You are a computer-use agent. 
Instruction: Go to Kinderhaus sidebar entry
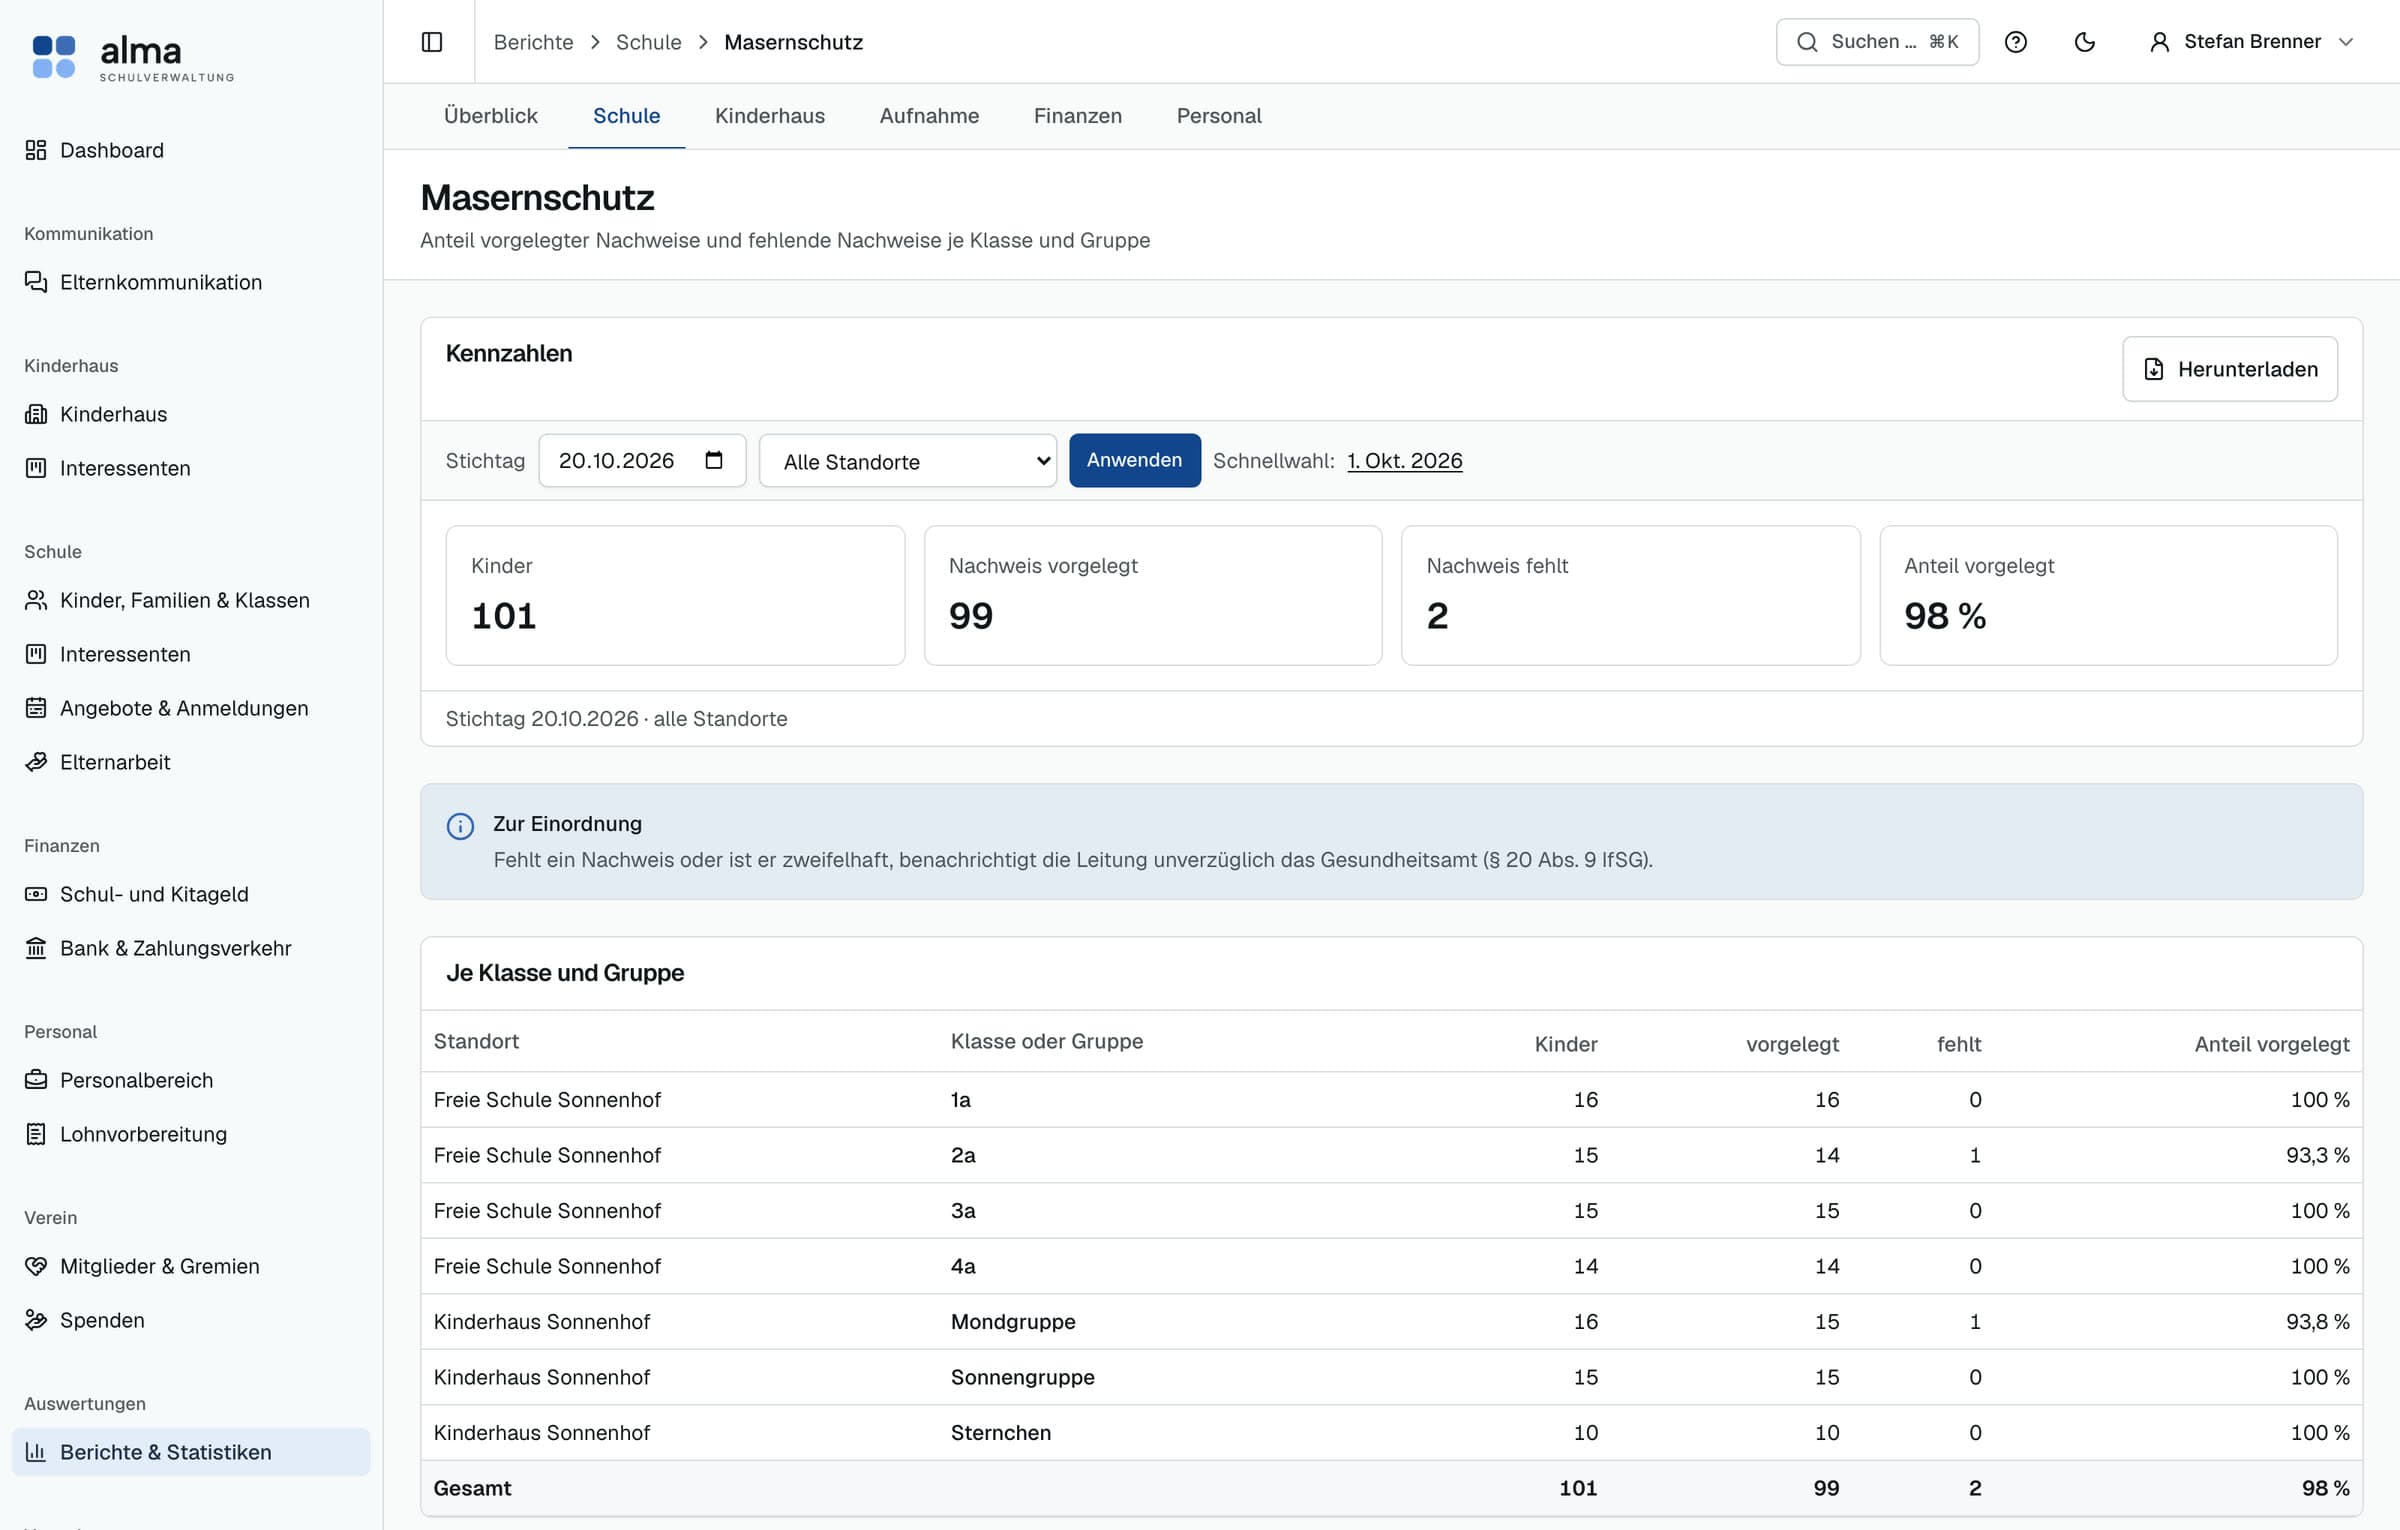pos(191,414)
